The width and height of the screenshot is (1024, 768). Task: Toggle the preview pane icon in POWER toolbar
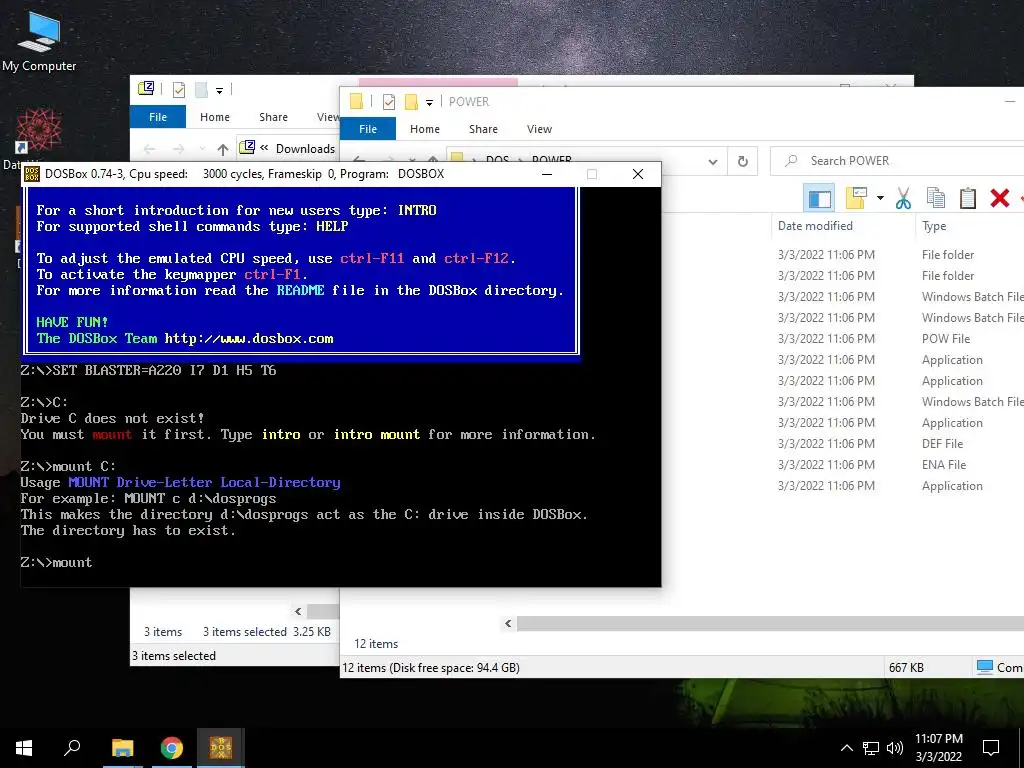pyautogui.click(x=820, y=198)
